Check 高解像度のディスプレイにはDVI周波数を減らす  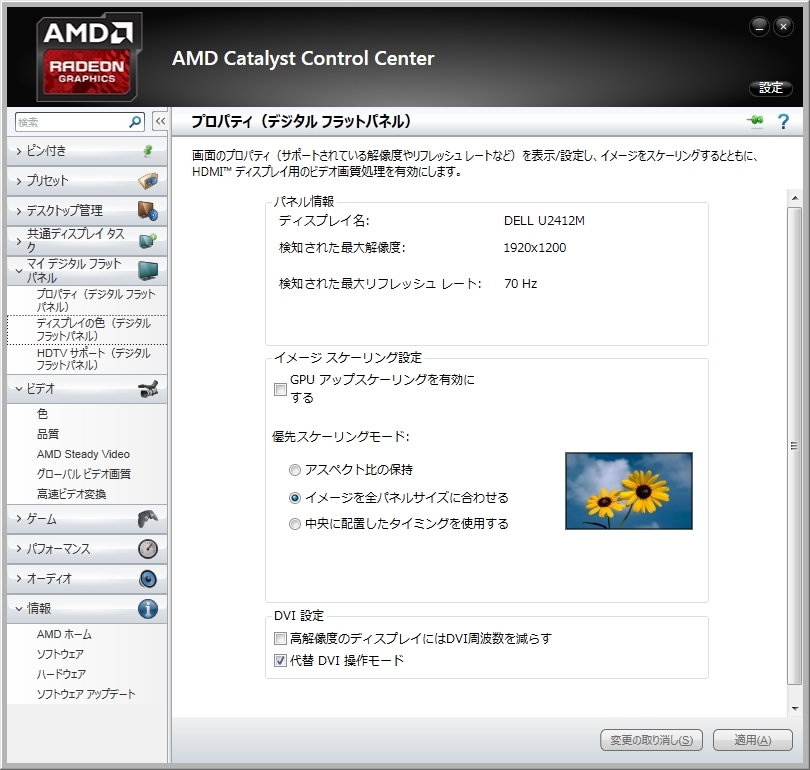tap(281, 639)
